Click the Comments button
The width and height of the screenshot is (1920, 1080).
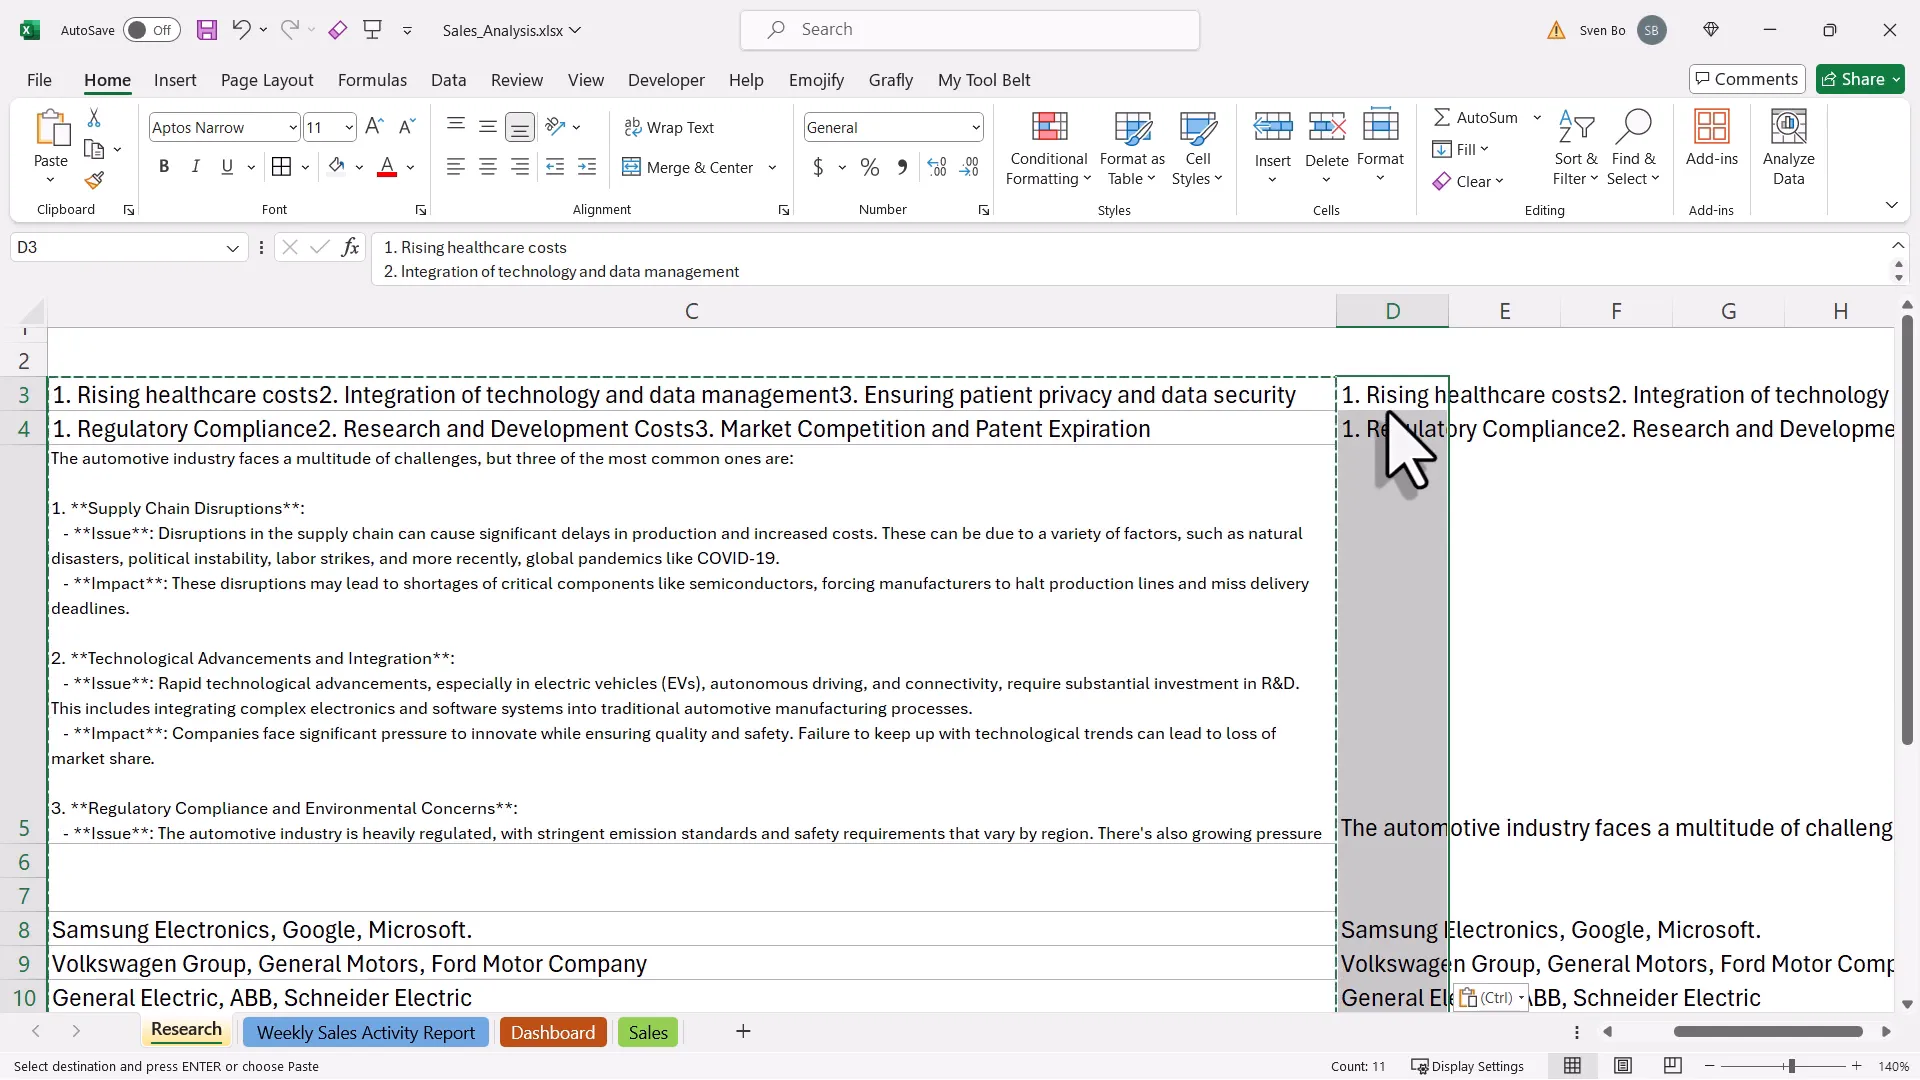click(1746, 78)
